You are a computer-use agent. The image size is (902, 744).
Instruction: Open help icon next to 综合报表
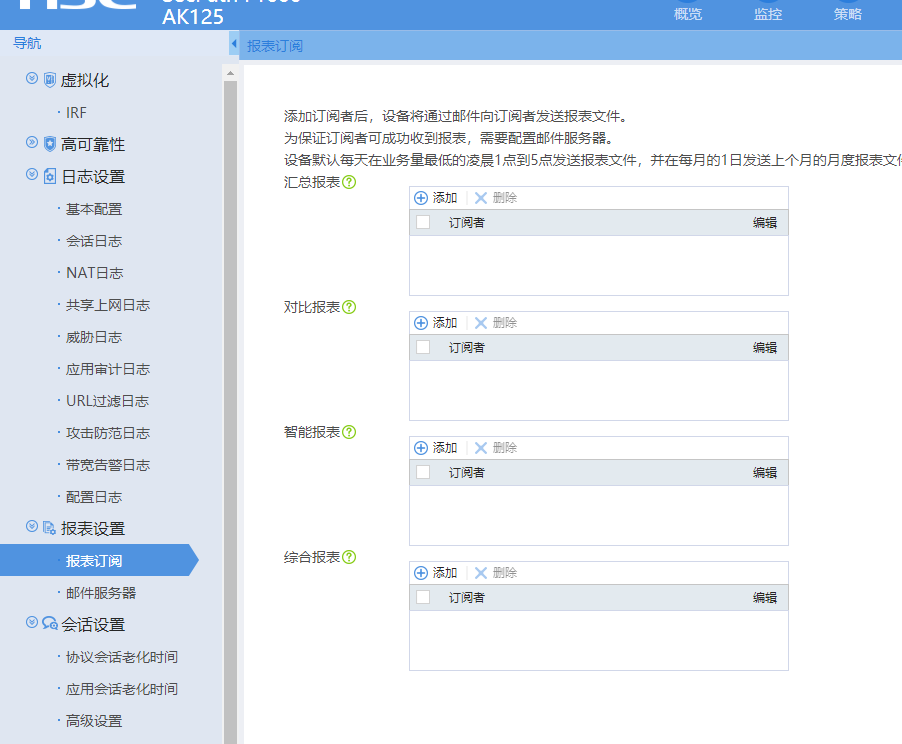point(349,557)
